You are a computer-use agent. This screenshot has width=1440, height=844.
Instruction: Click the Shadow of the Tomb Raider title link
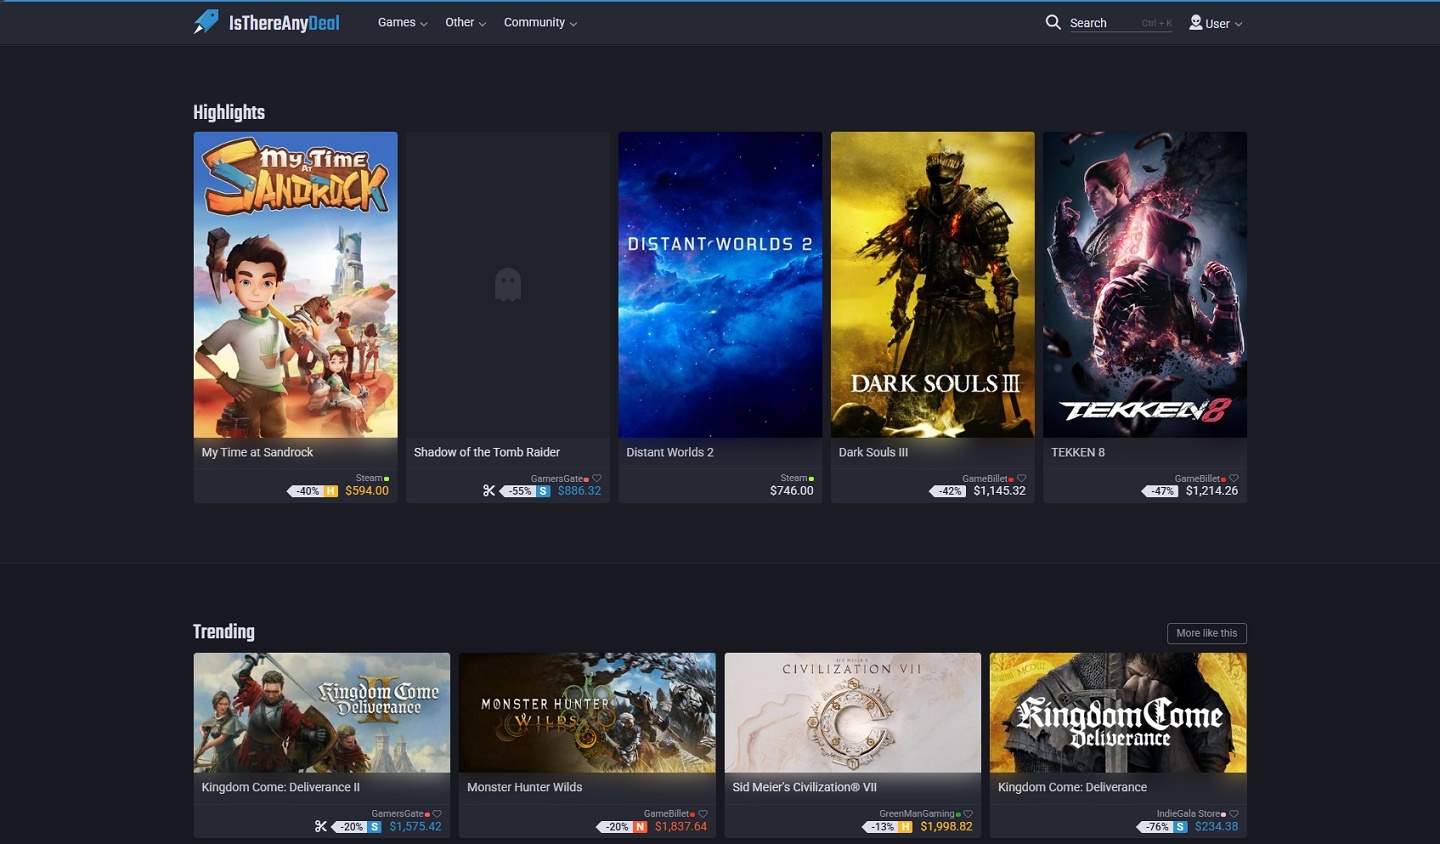click(x=487, y=452)
